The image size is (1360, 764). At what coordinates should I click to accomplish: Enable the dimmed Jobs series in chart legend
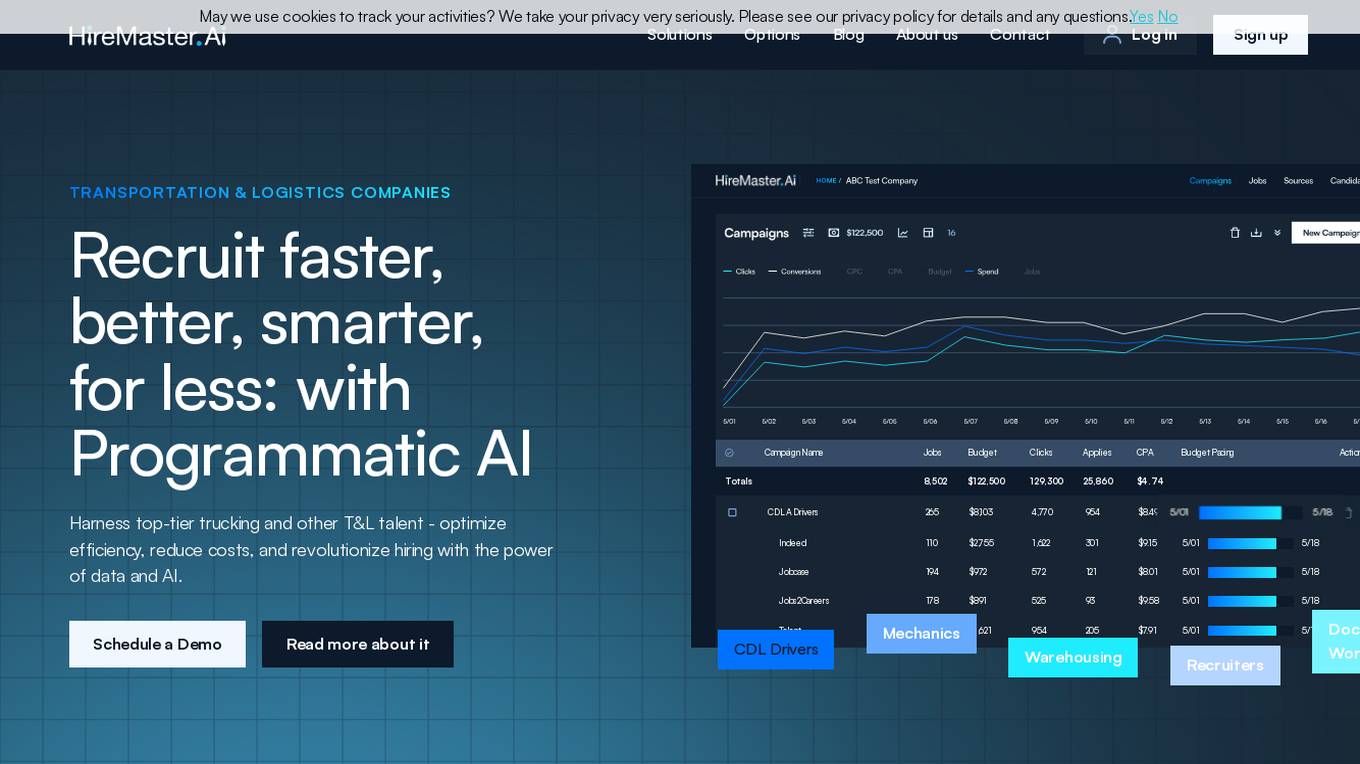[1032, 272]
